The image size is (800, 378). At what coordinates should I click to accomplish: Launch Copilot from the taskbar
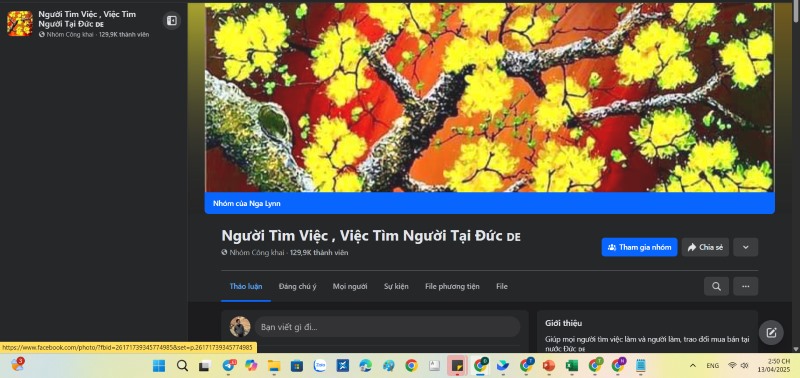[x=251, y=366]
